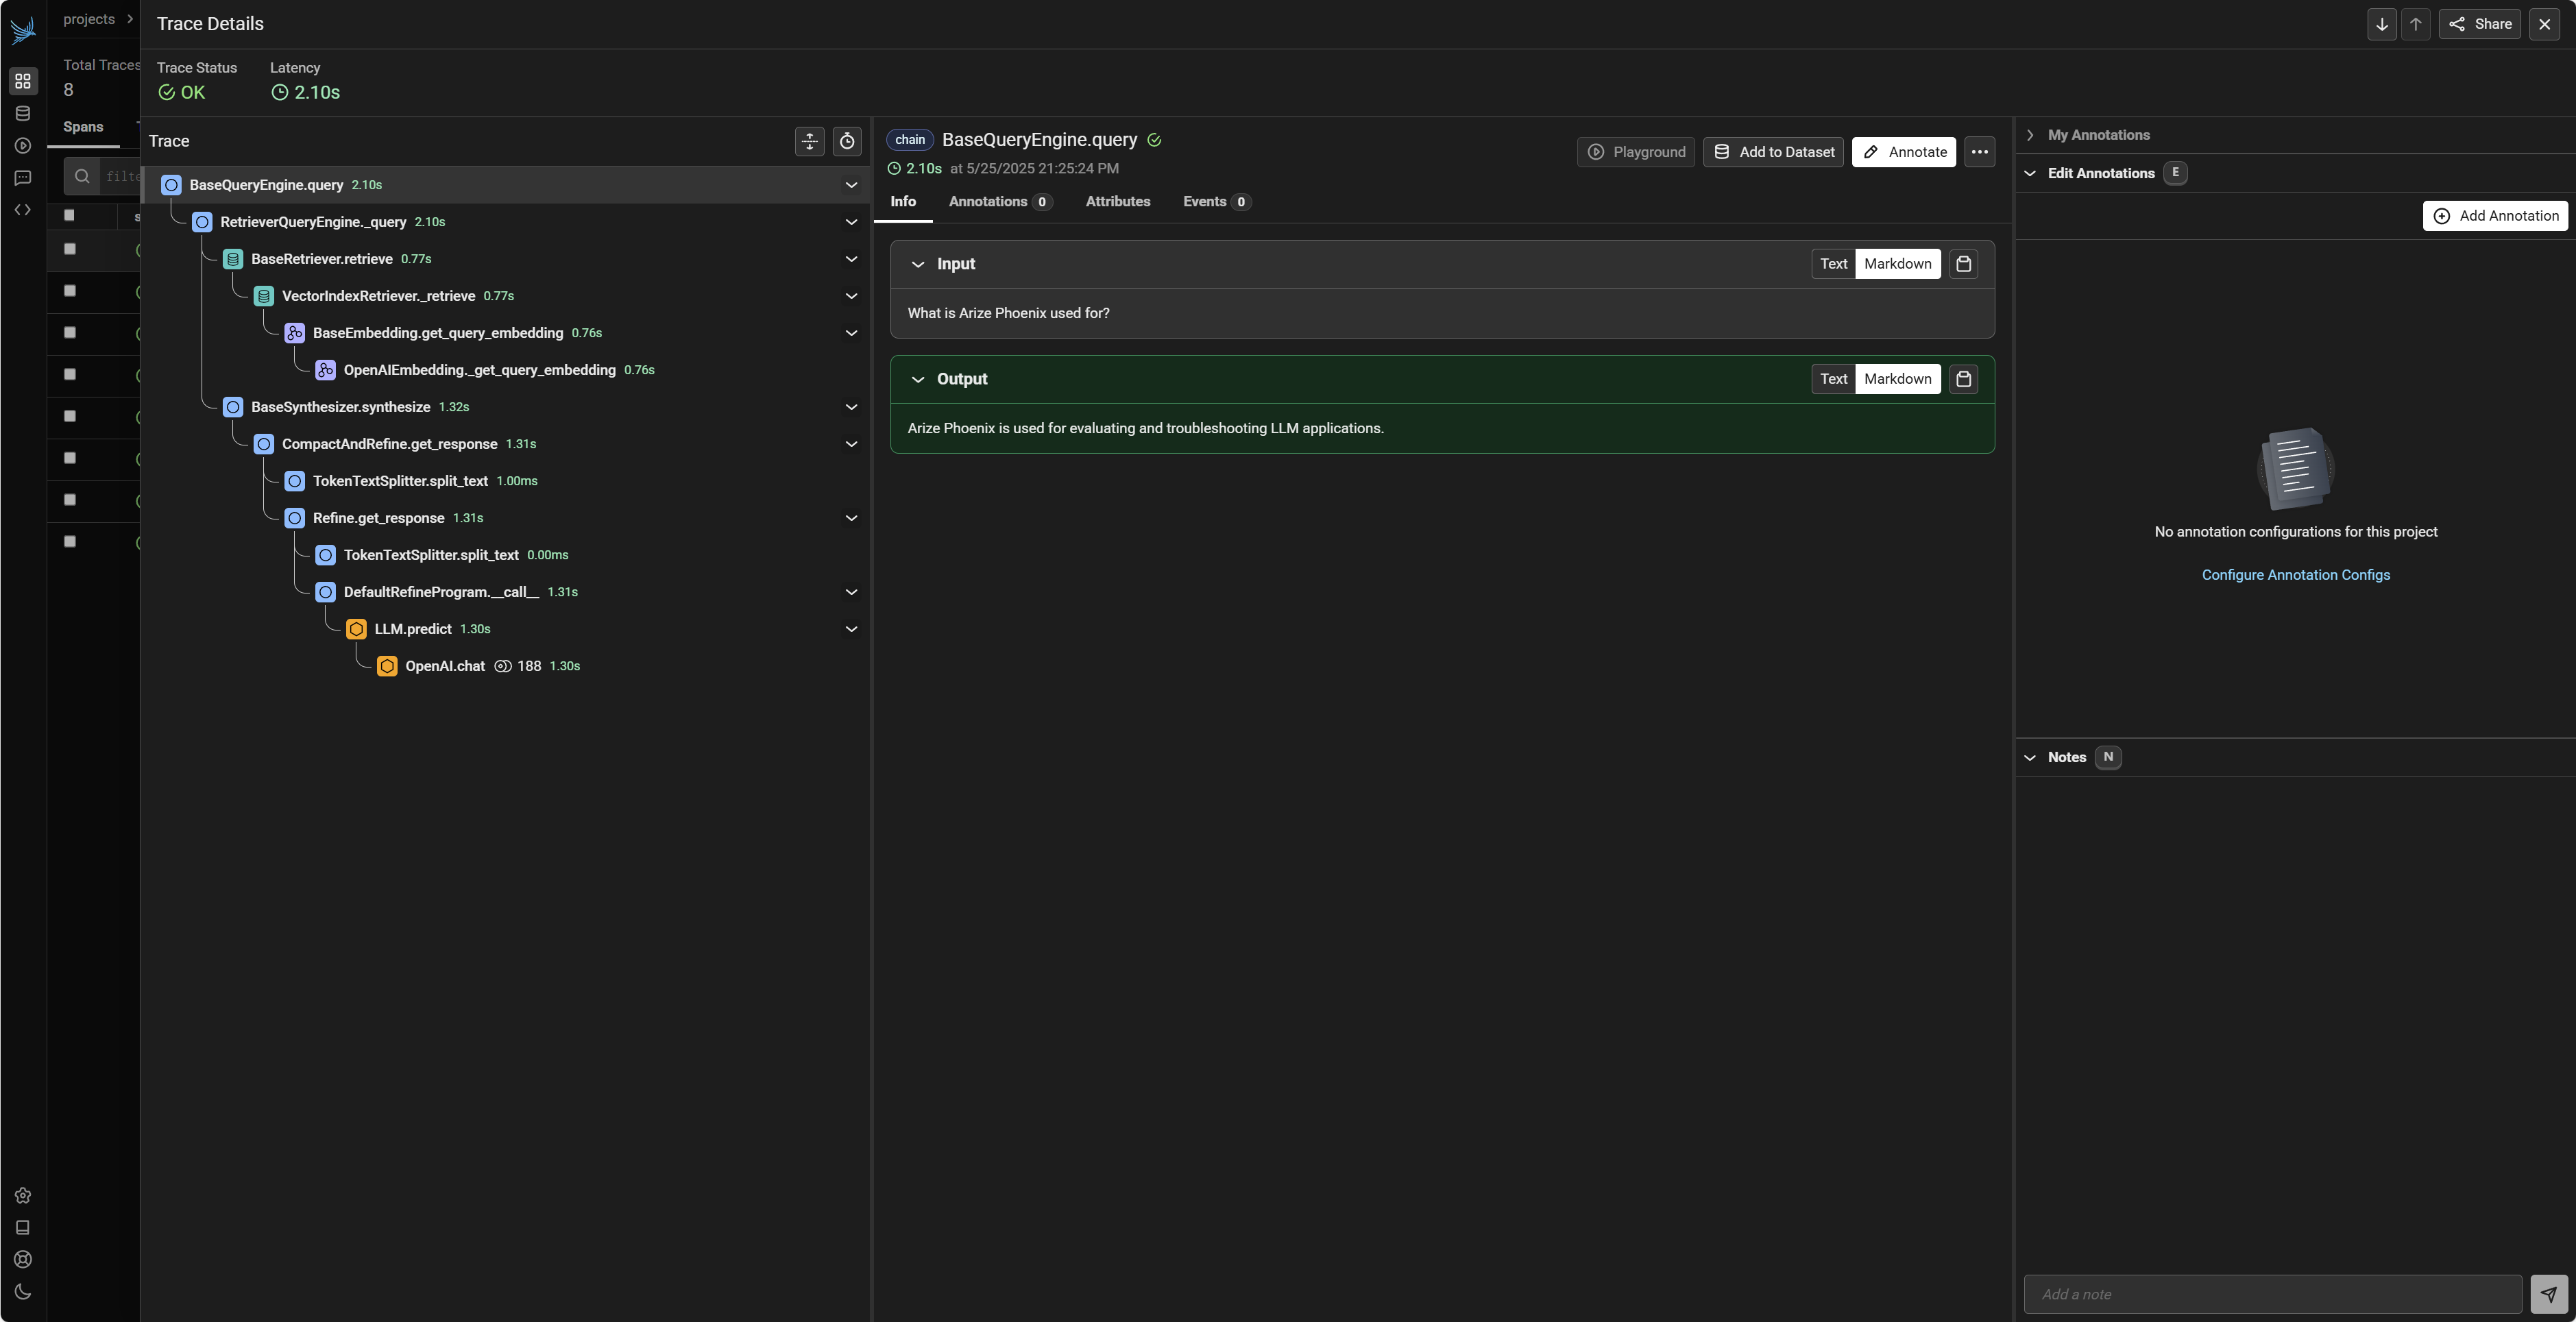The width and height of the screenshot is (2576, 1322).
Task: Go to previous trace with up arrow
Action: coord(2415,24)
